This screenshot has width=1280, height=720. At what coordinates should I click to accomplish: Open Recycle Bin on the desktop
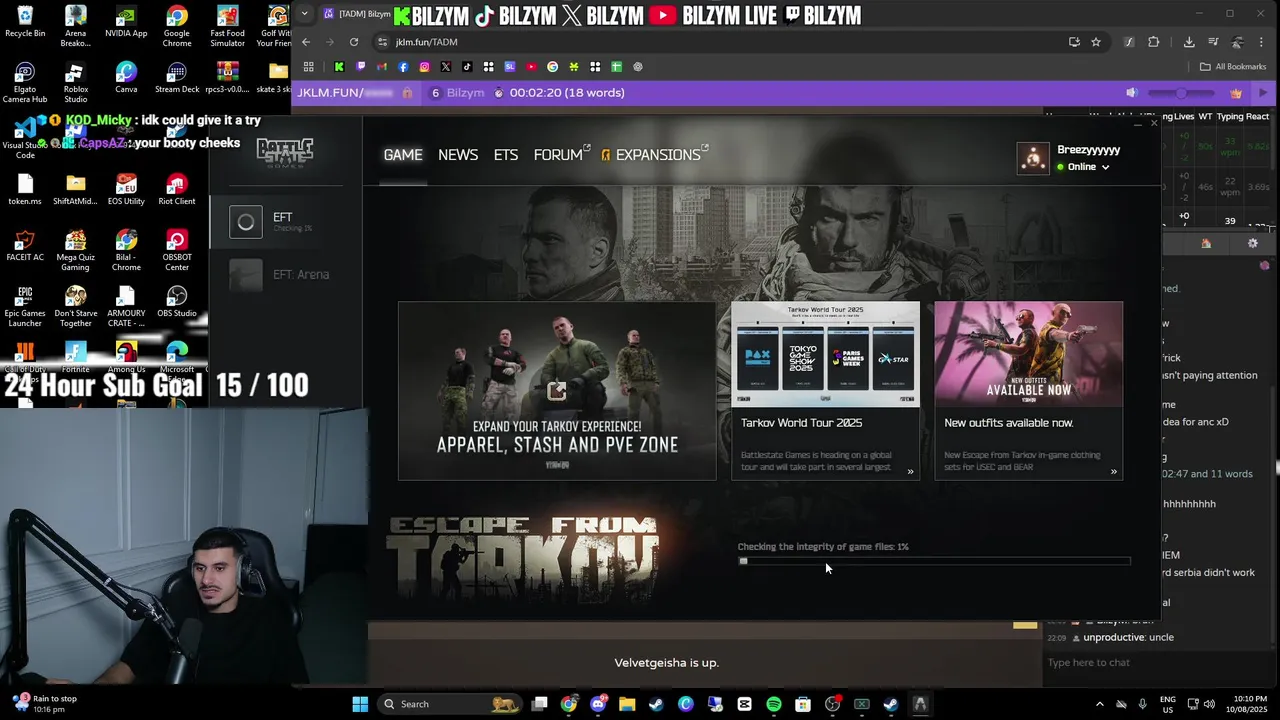25,21
